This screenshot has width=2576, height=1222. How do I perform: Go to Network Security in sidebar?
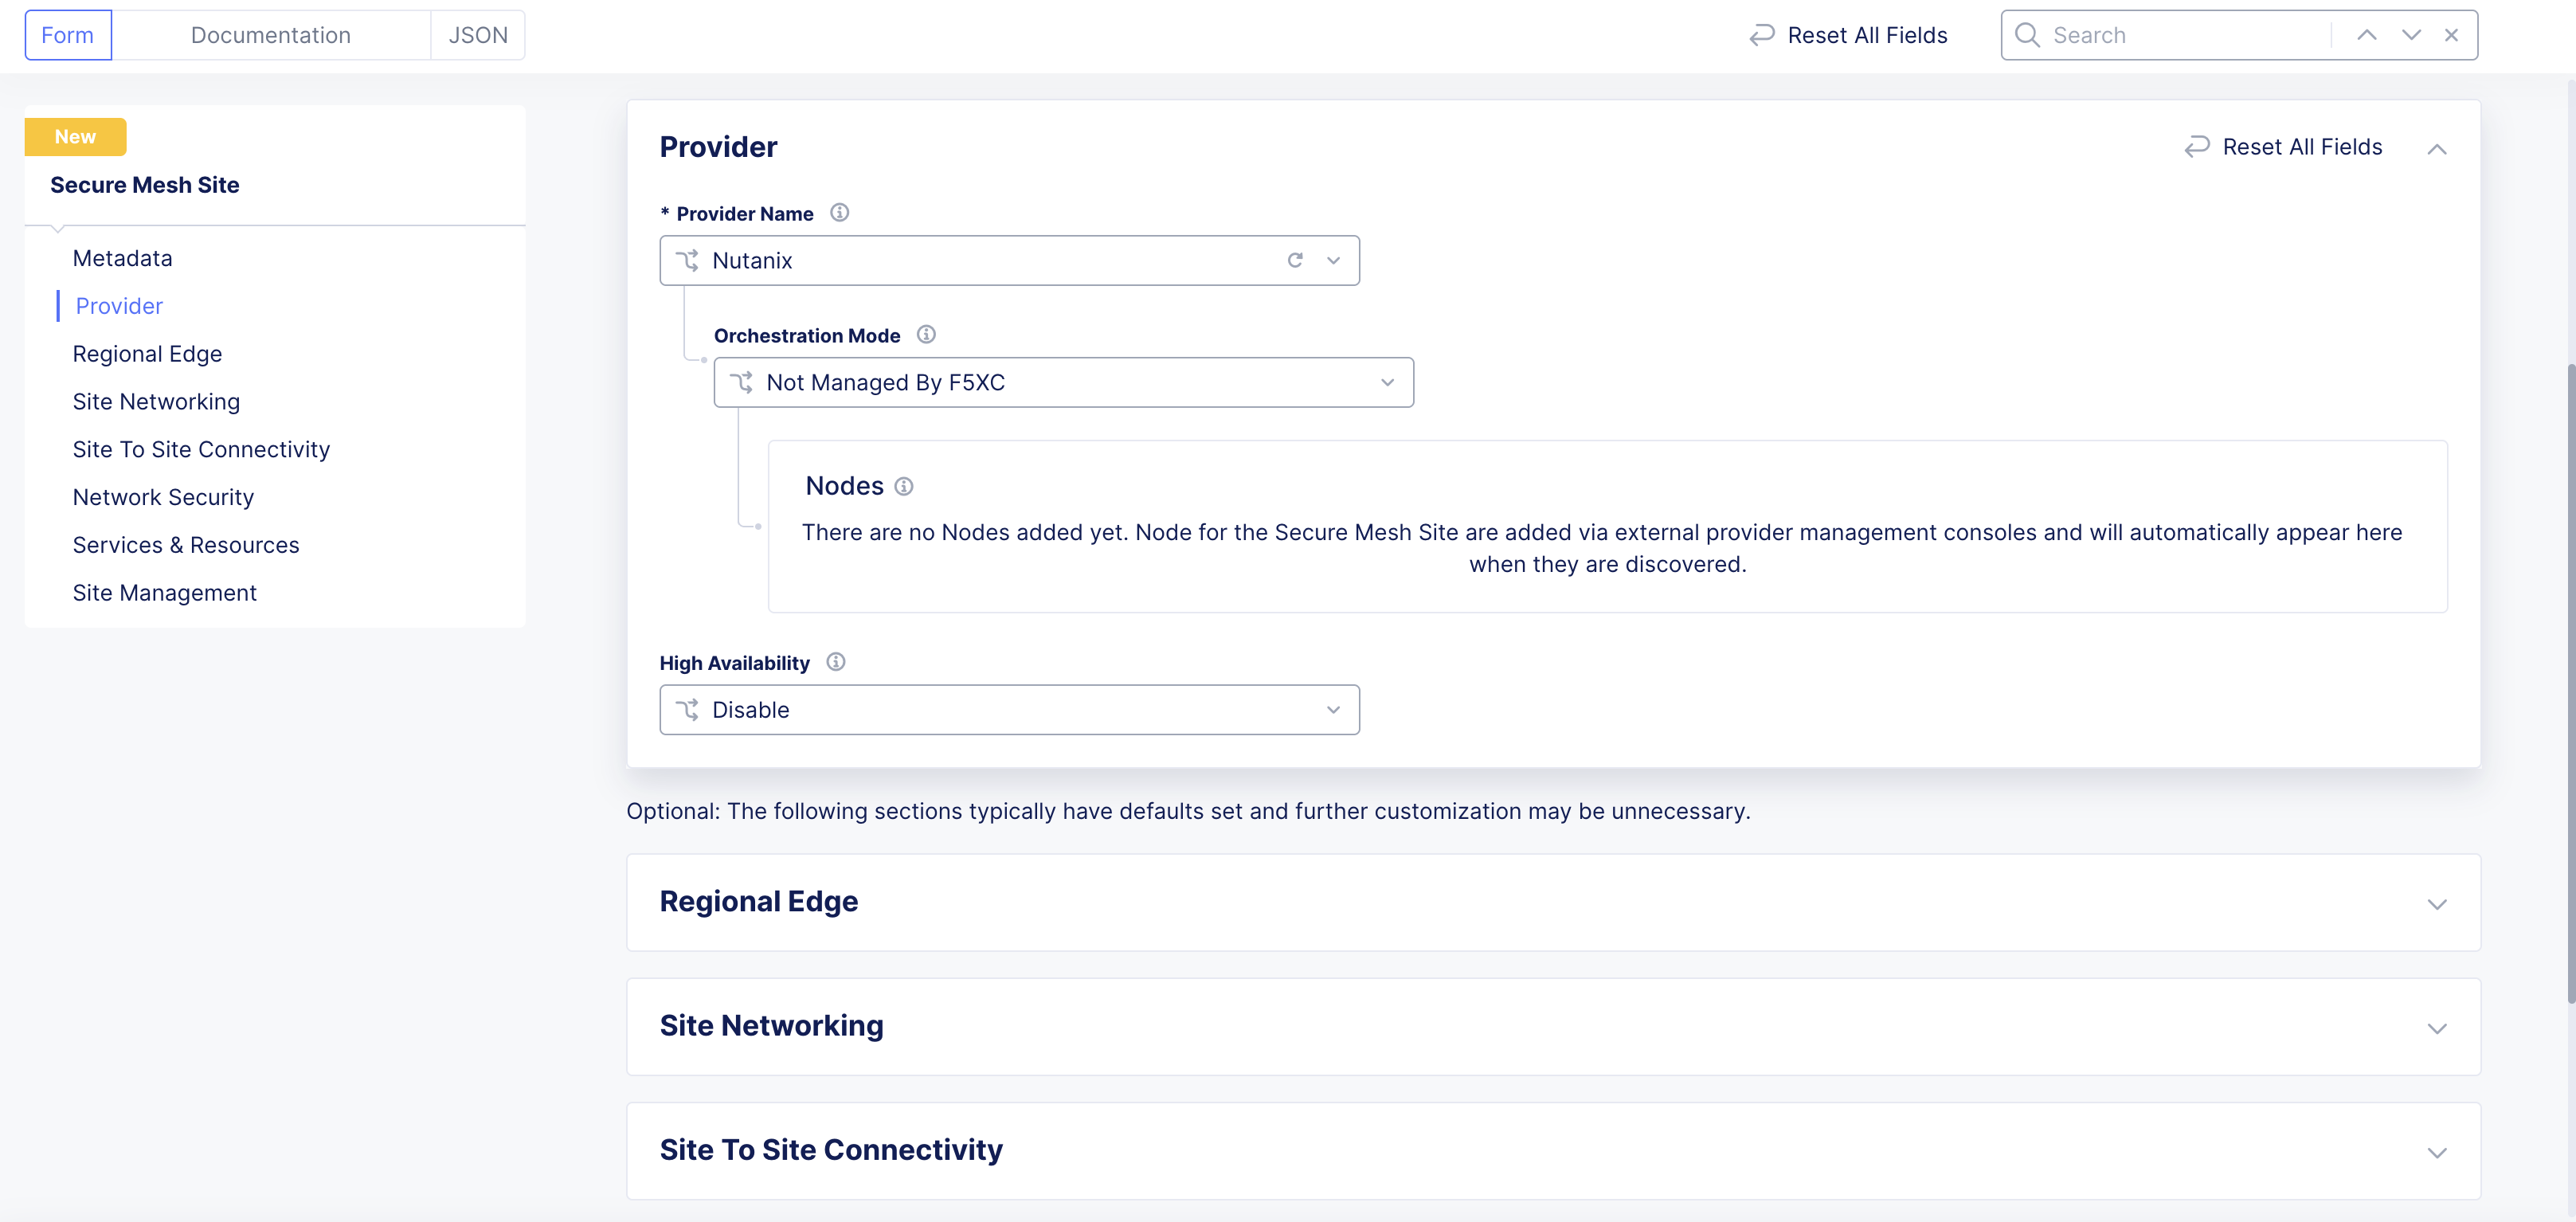163,497
